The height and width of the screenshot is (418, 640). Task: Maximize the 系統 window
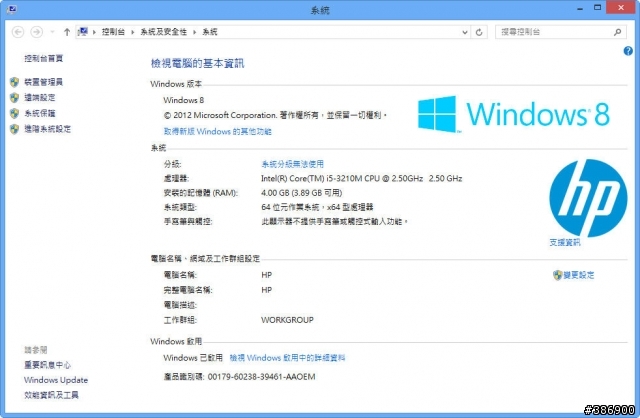[x=597, y=8]
